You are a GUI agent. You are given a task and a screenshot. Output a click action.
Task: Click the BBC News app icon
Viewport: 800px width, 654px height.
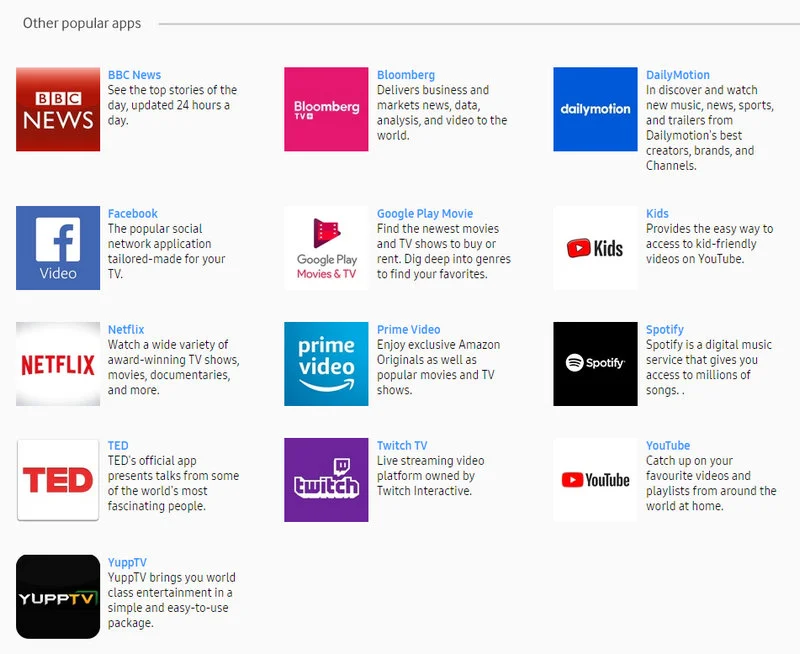pyautogui.click(x=58, y=109)
